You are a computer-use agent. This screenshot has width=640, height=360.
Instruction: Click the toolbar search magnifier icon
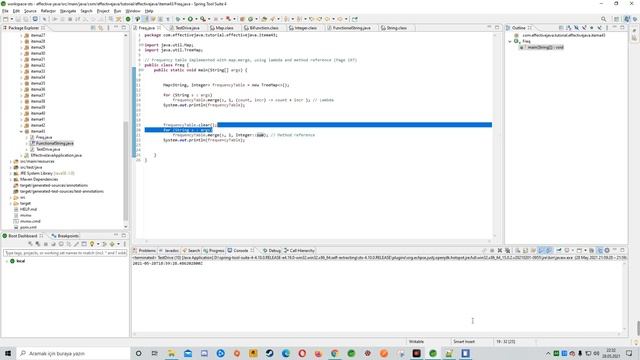click(x=603, y=19)
